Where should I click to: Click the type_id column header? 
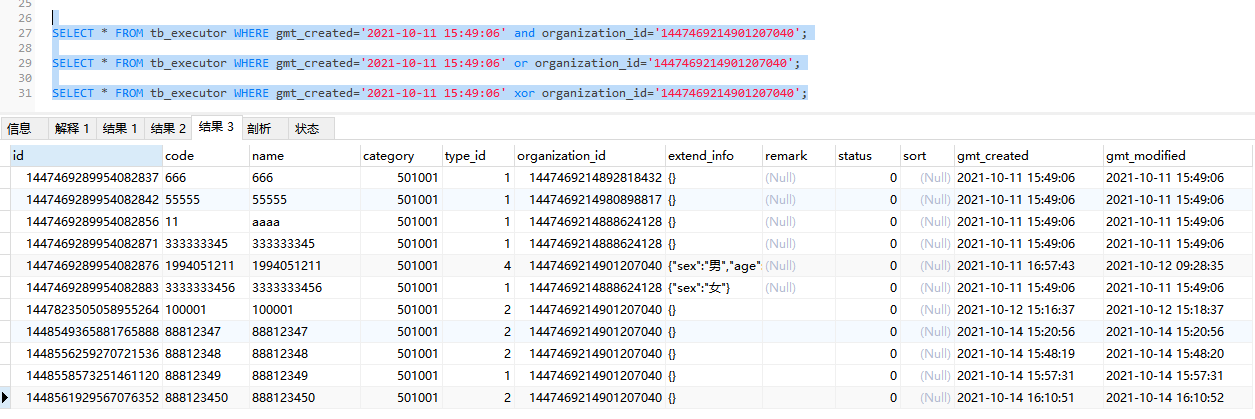tap(477, 156)
